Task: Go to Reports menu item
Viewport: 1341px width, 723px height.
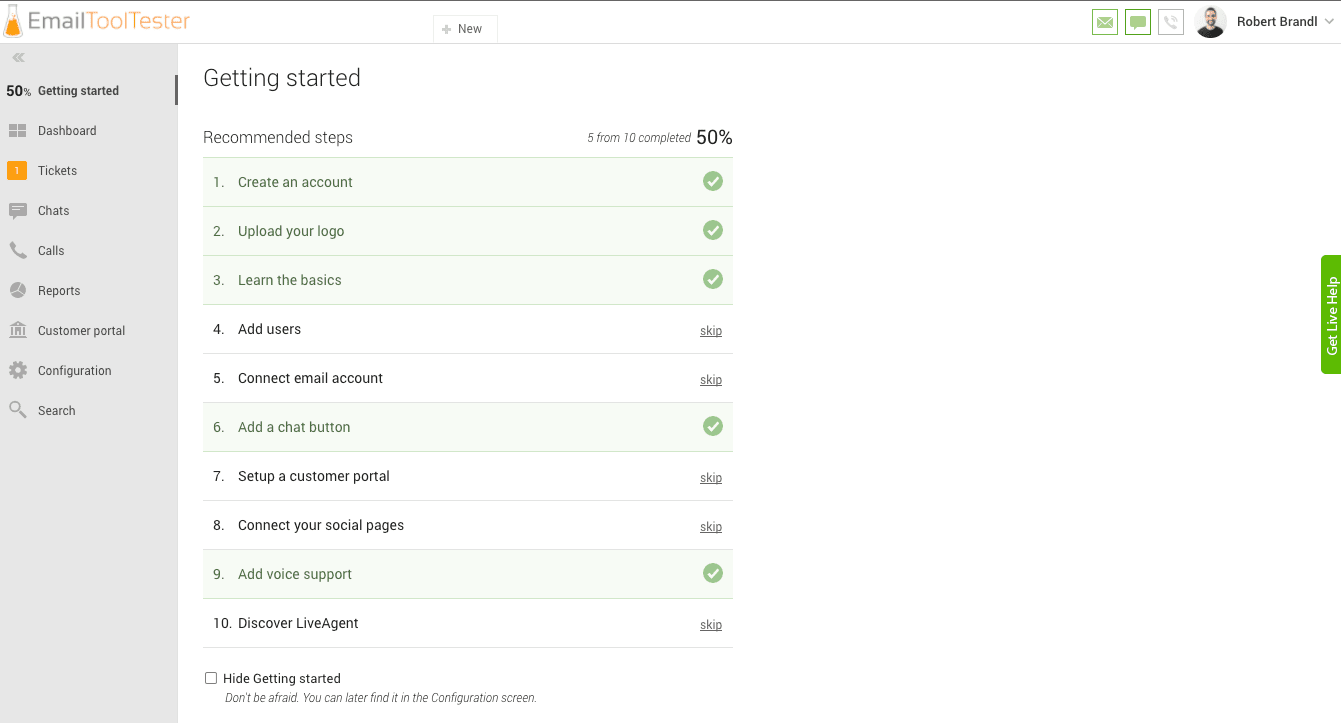Action: tap(59, 291)
